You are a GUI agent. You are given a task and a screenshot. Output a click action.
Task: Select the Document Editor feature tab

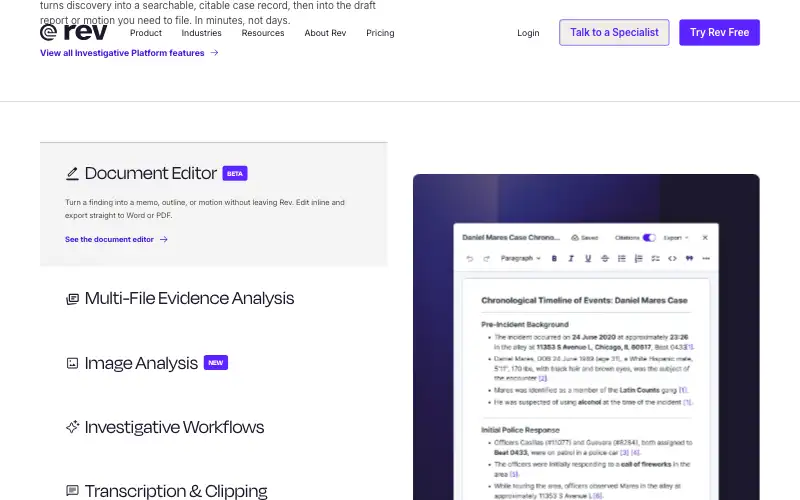click(214, 204)
